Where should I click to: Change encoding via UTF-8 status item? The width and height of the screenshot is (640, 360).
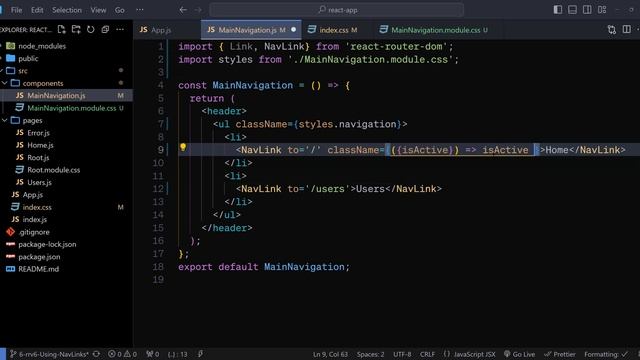tap(402, 354)
